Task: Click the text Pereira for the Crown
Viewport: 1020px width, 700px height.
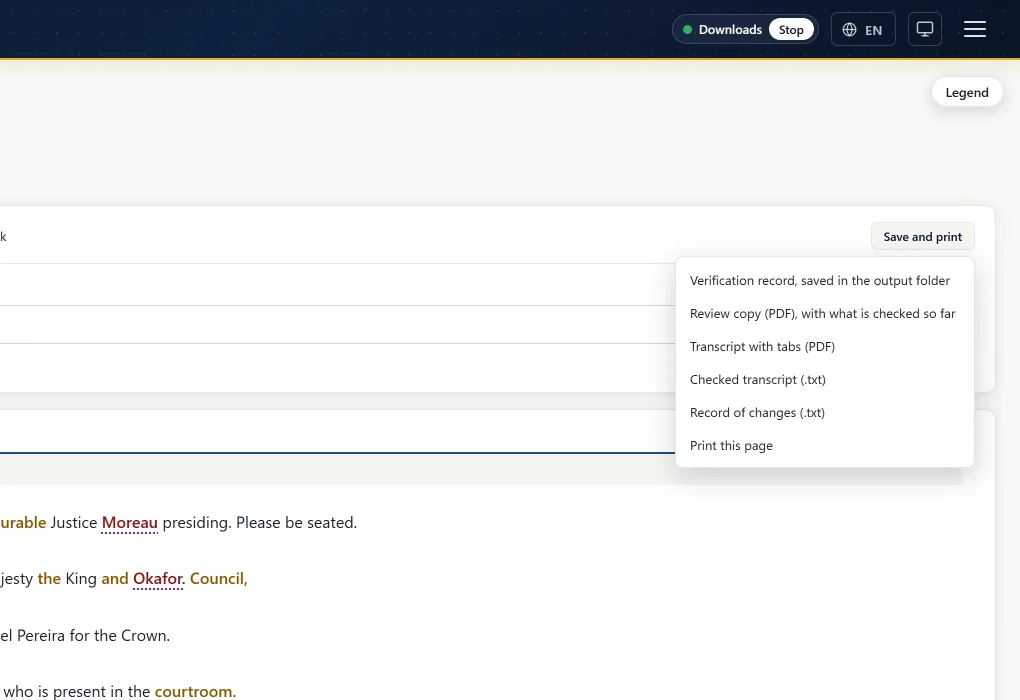Action: click(93, 636)
